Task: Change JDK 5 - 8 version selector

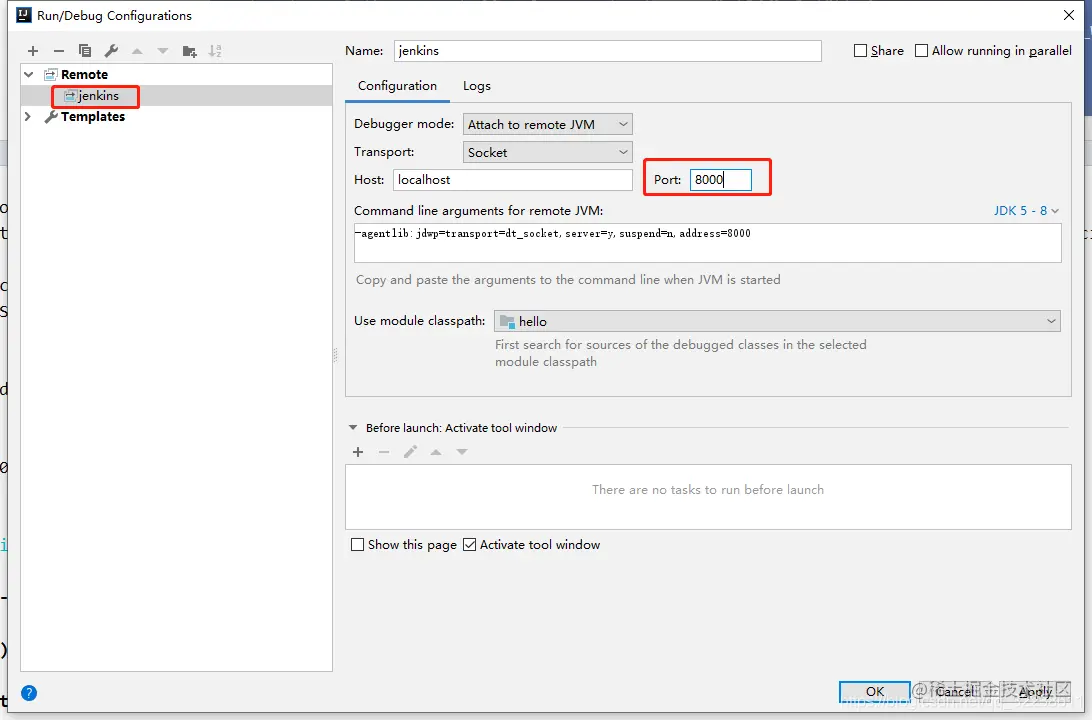Action: pos(1026,210)
